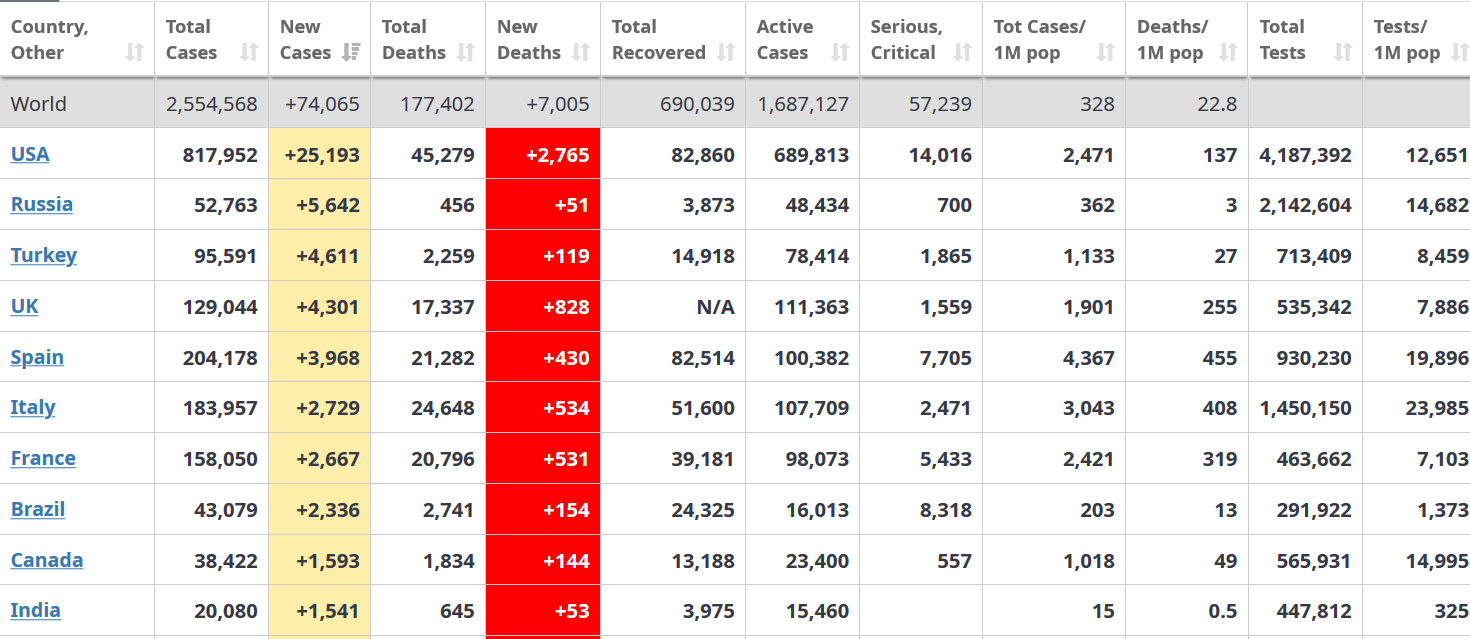
Task: Sort by Total Cases sort arrows icon
Action: pyautogui.click(x=249, y=52)
